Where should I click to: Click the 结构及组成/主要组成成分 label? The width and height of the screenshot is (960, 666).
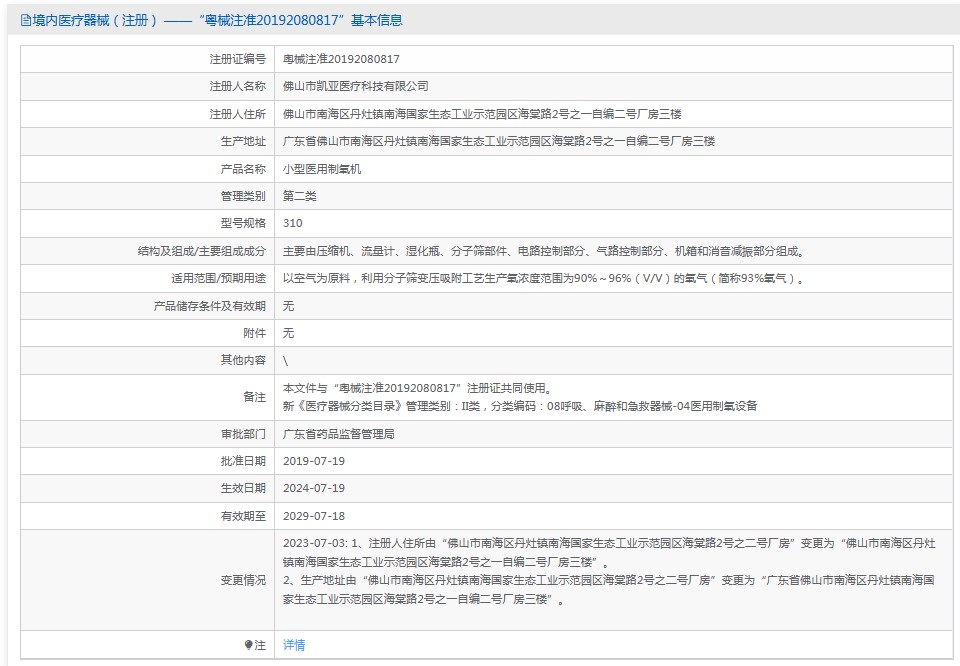click(x=202, y=251)
